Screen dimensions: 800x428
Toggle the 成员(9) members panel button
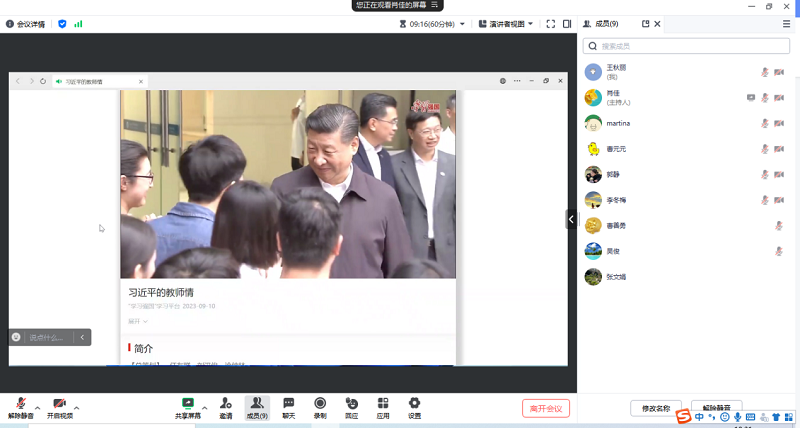257,407
